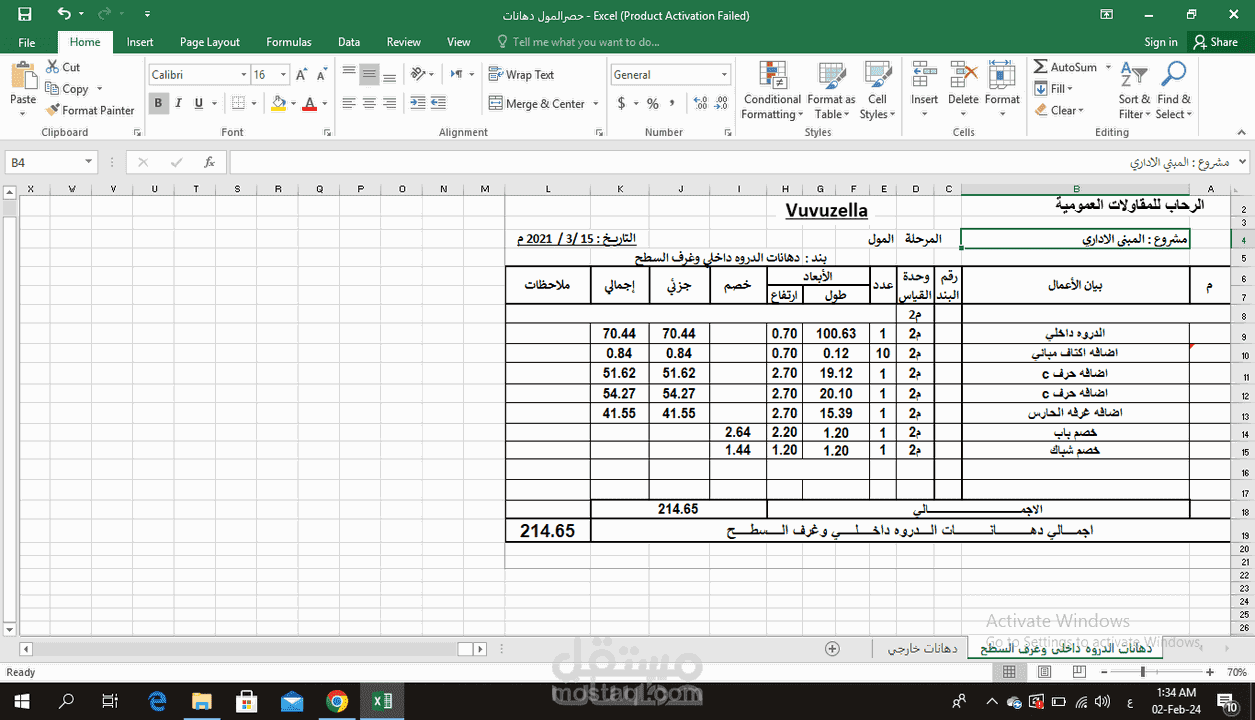Apply Comma Style format
Screen dimensions: 1255x720
(x=673, y=103)
